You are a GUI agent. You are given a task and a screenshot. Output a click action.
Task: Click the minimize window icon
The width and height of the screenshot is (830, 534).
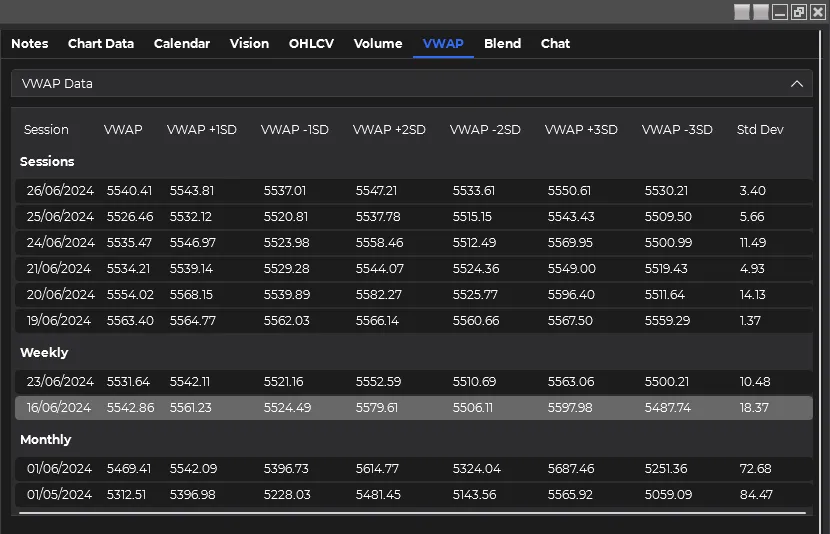780,12
